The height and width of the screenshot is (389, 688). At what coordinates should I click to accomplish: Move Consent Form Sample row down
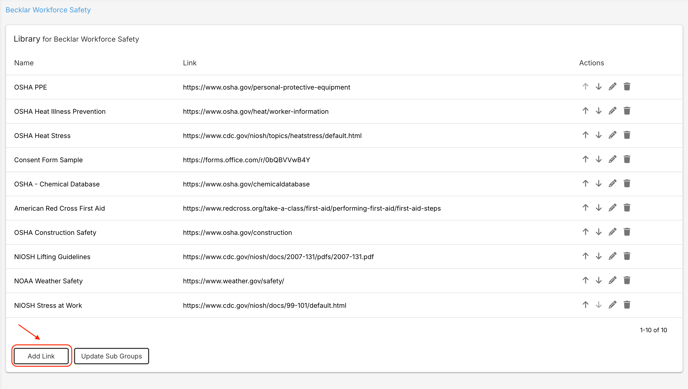[598, 159]
